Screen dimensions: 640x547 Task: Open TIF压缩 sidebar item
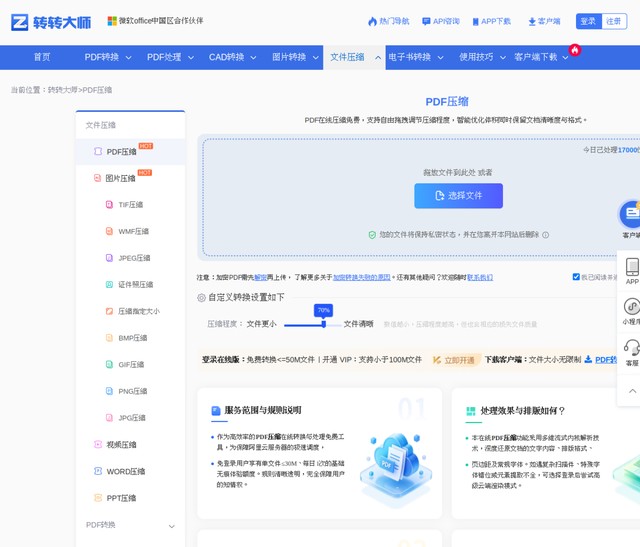coord(131,205)
